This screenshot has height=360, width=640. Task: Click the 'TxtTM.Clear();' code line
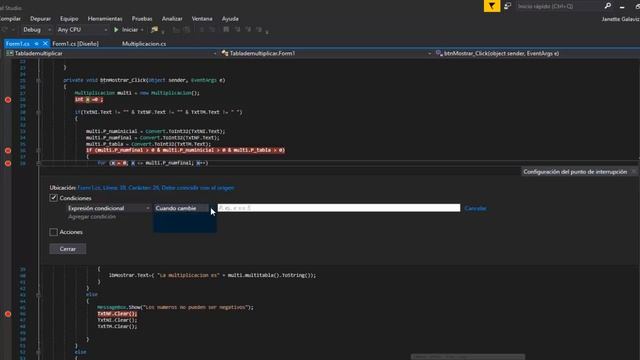pos(117,327)
